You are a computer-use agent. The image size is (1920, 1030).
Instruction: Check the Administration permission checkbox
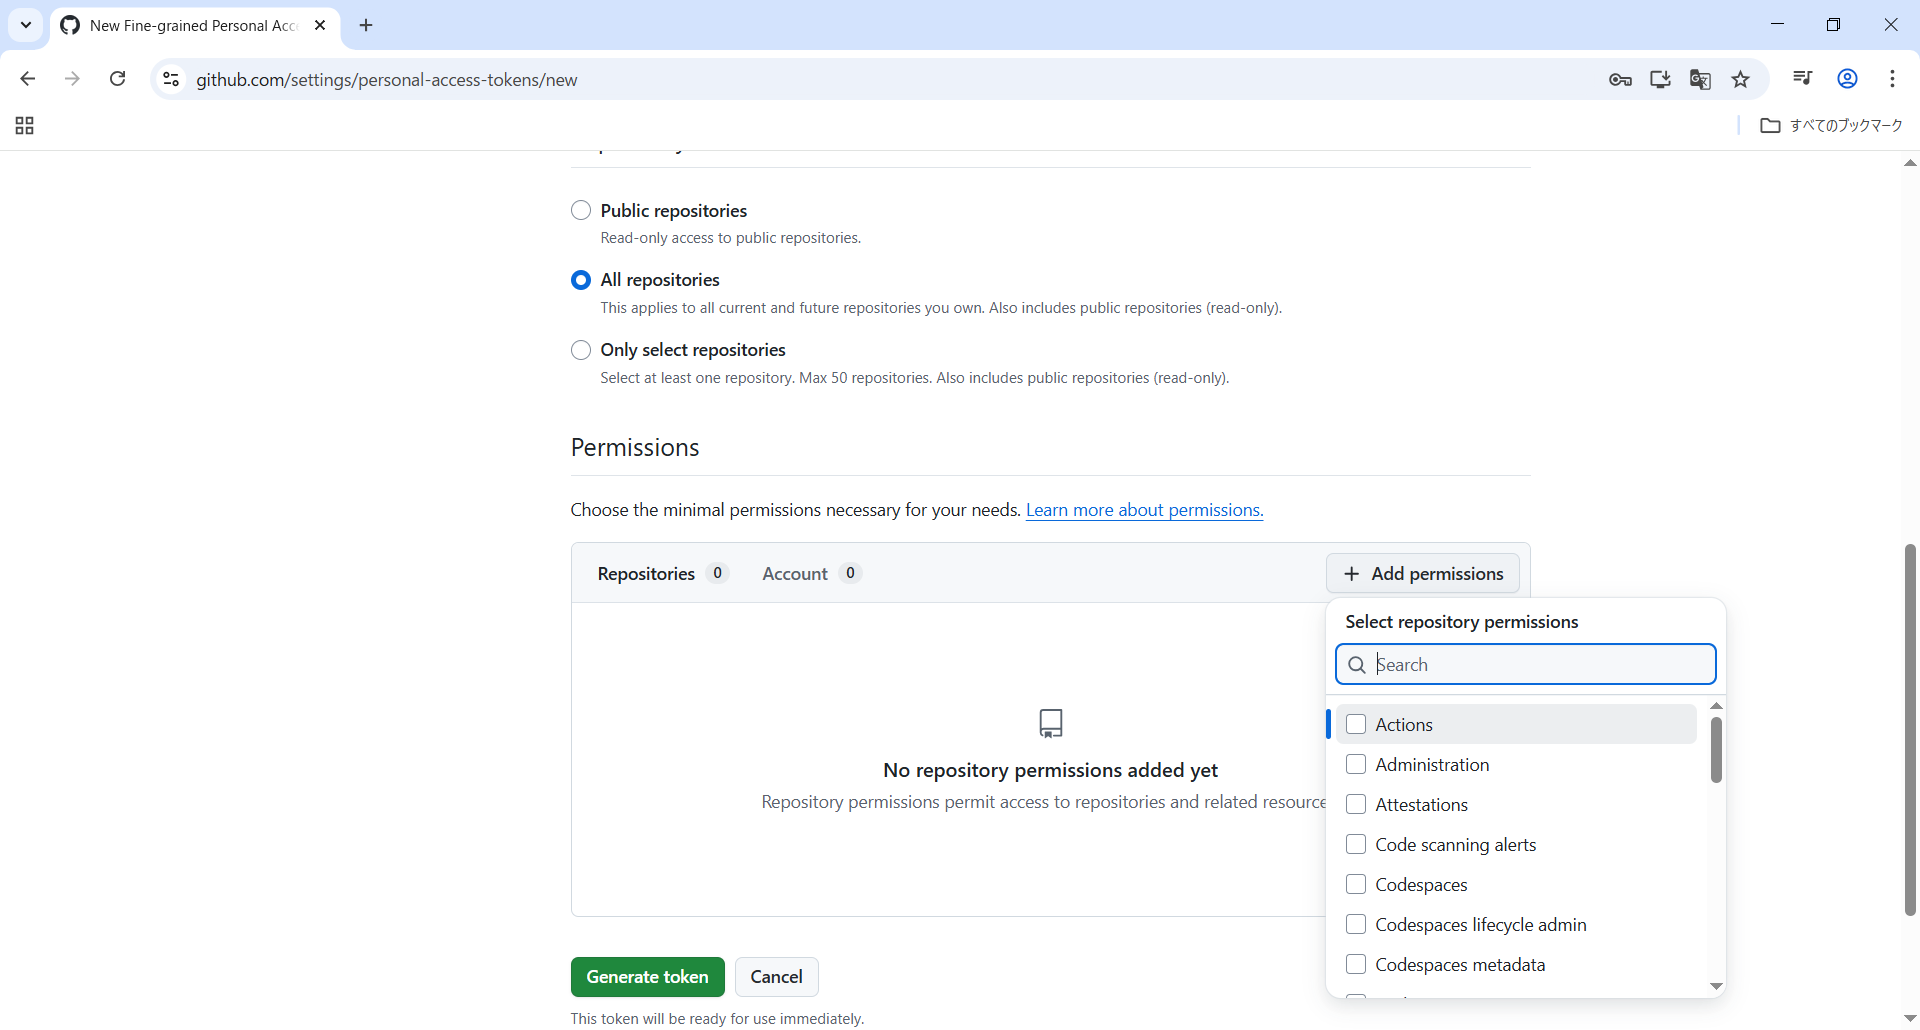tap(1356, 765)
